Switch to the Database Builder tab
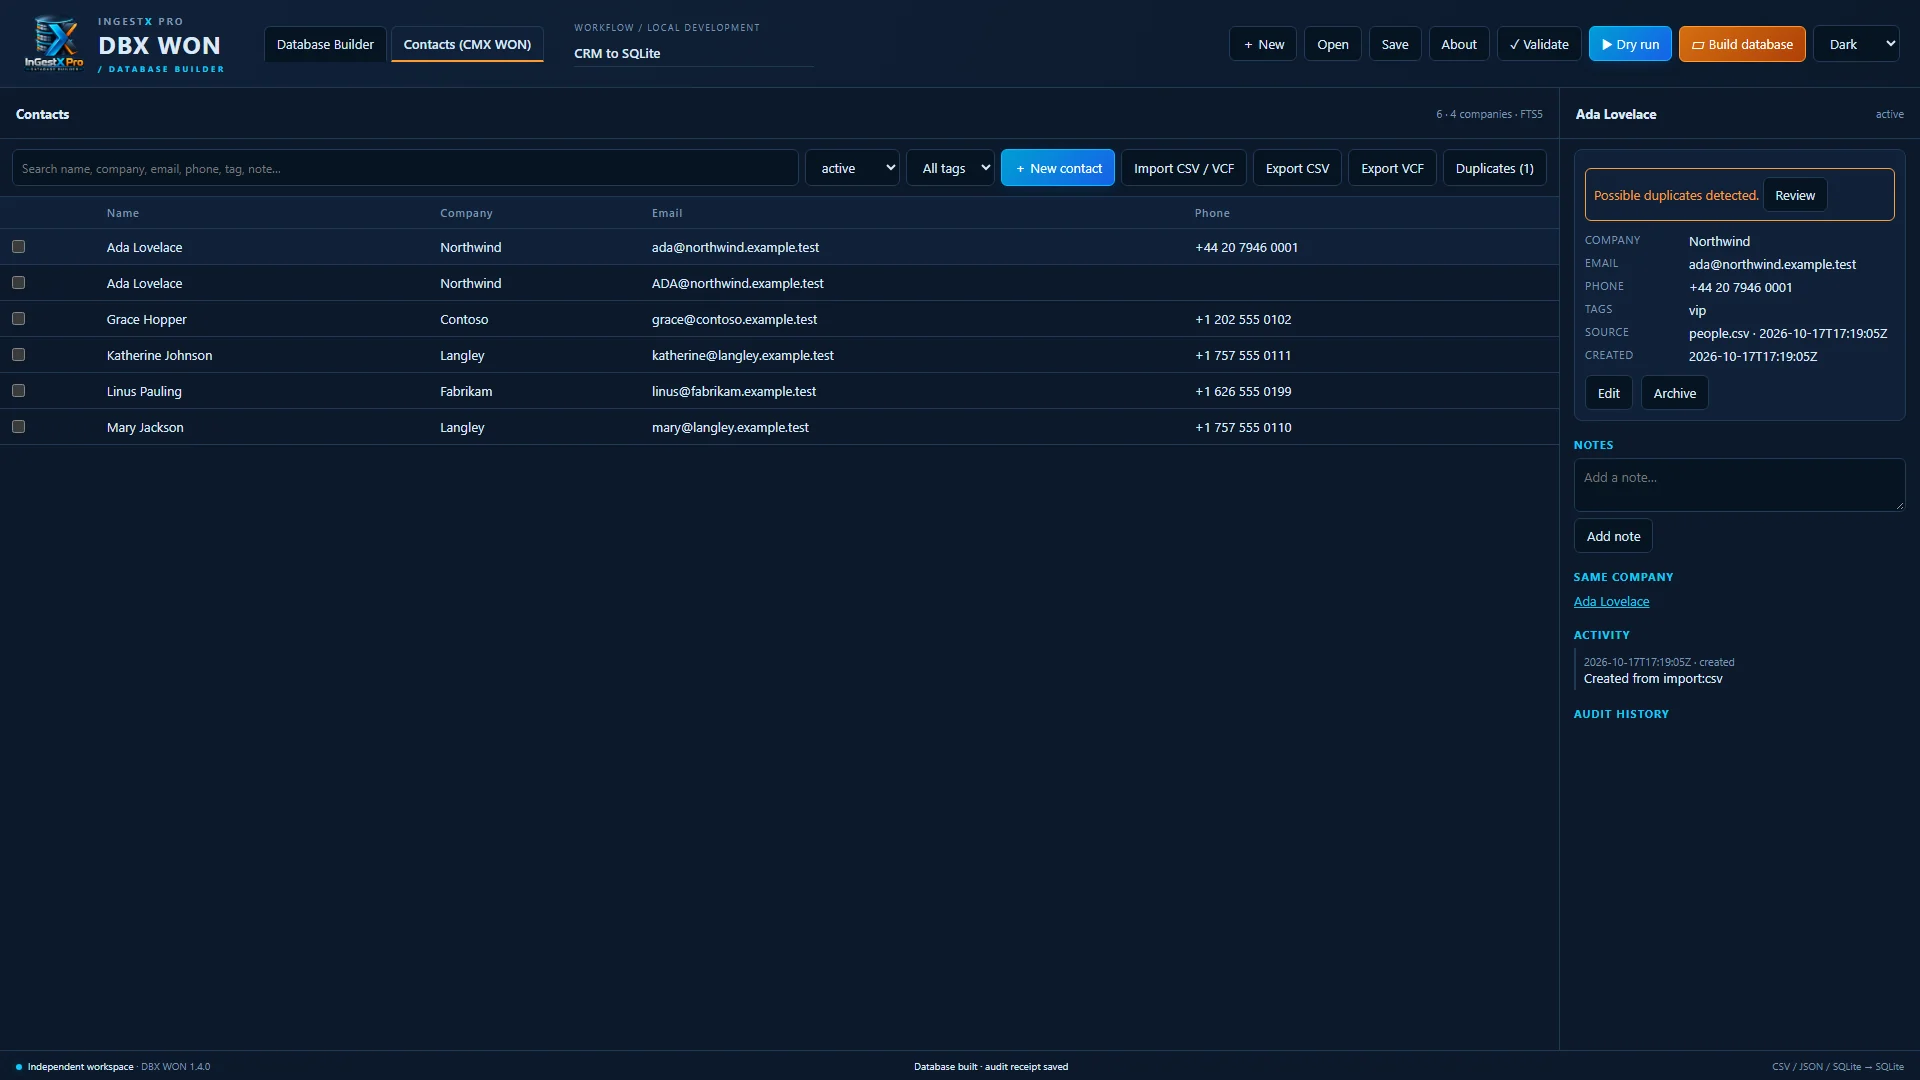 pos(325,44)
